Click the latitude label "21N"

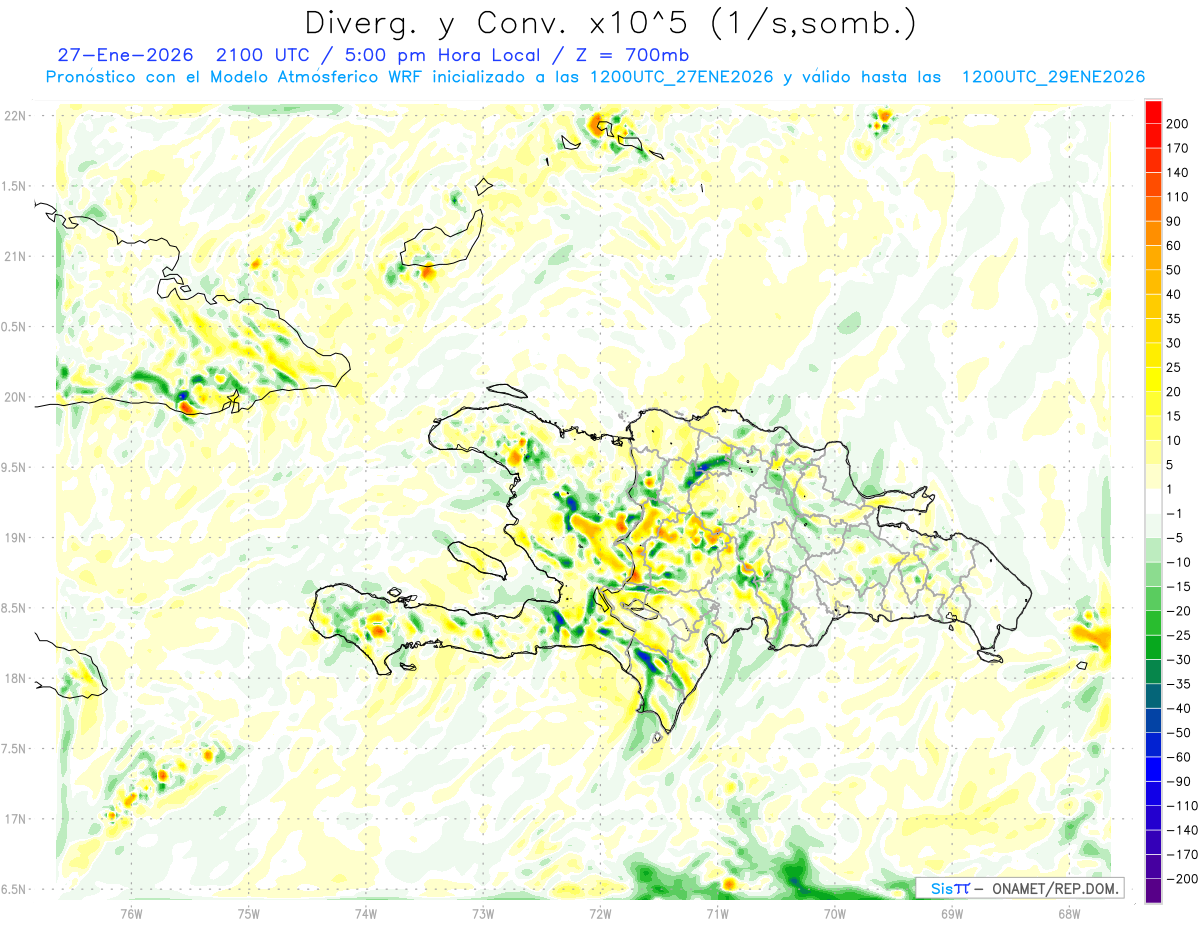point(15,256)
